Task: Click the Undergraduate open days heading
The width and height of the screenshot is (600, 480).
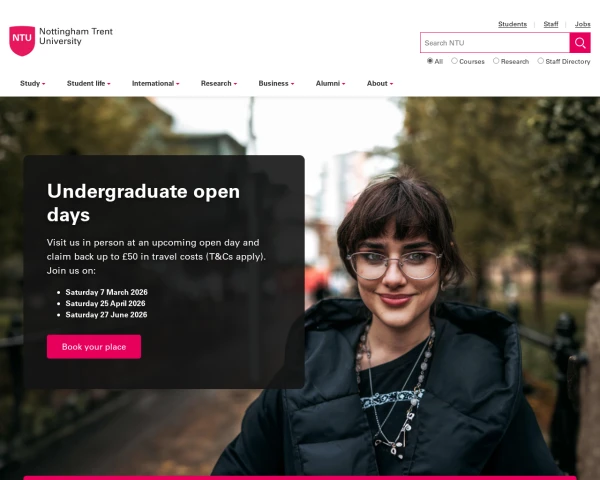Action: [143, 203]
